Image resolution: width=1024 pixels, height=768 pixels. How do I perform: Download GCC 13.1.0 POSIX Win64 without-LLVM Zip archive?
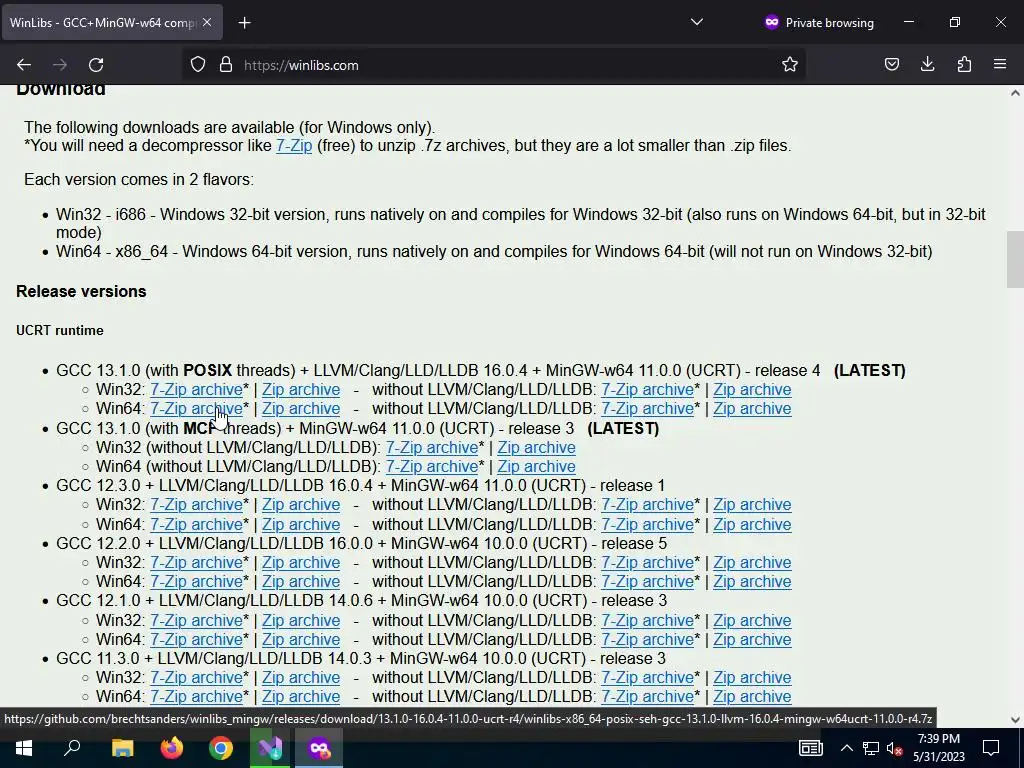[752, 409]
